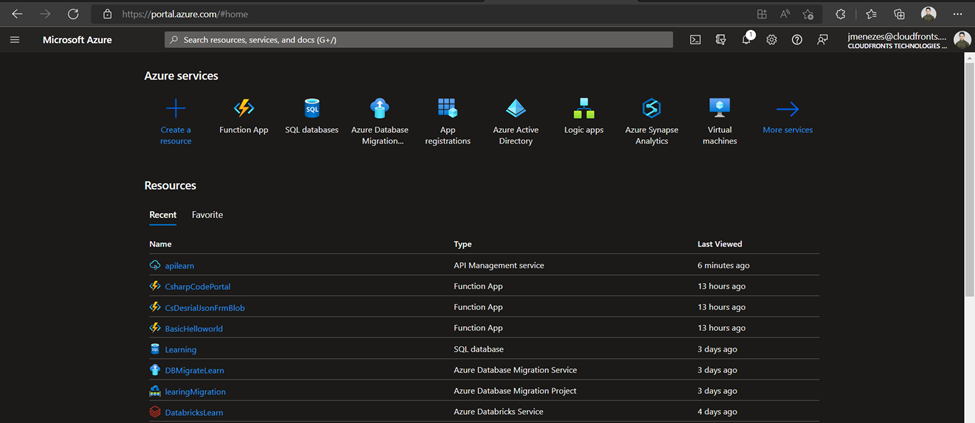Click the browser address bar URL

coord(186,14)
